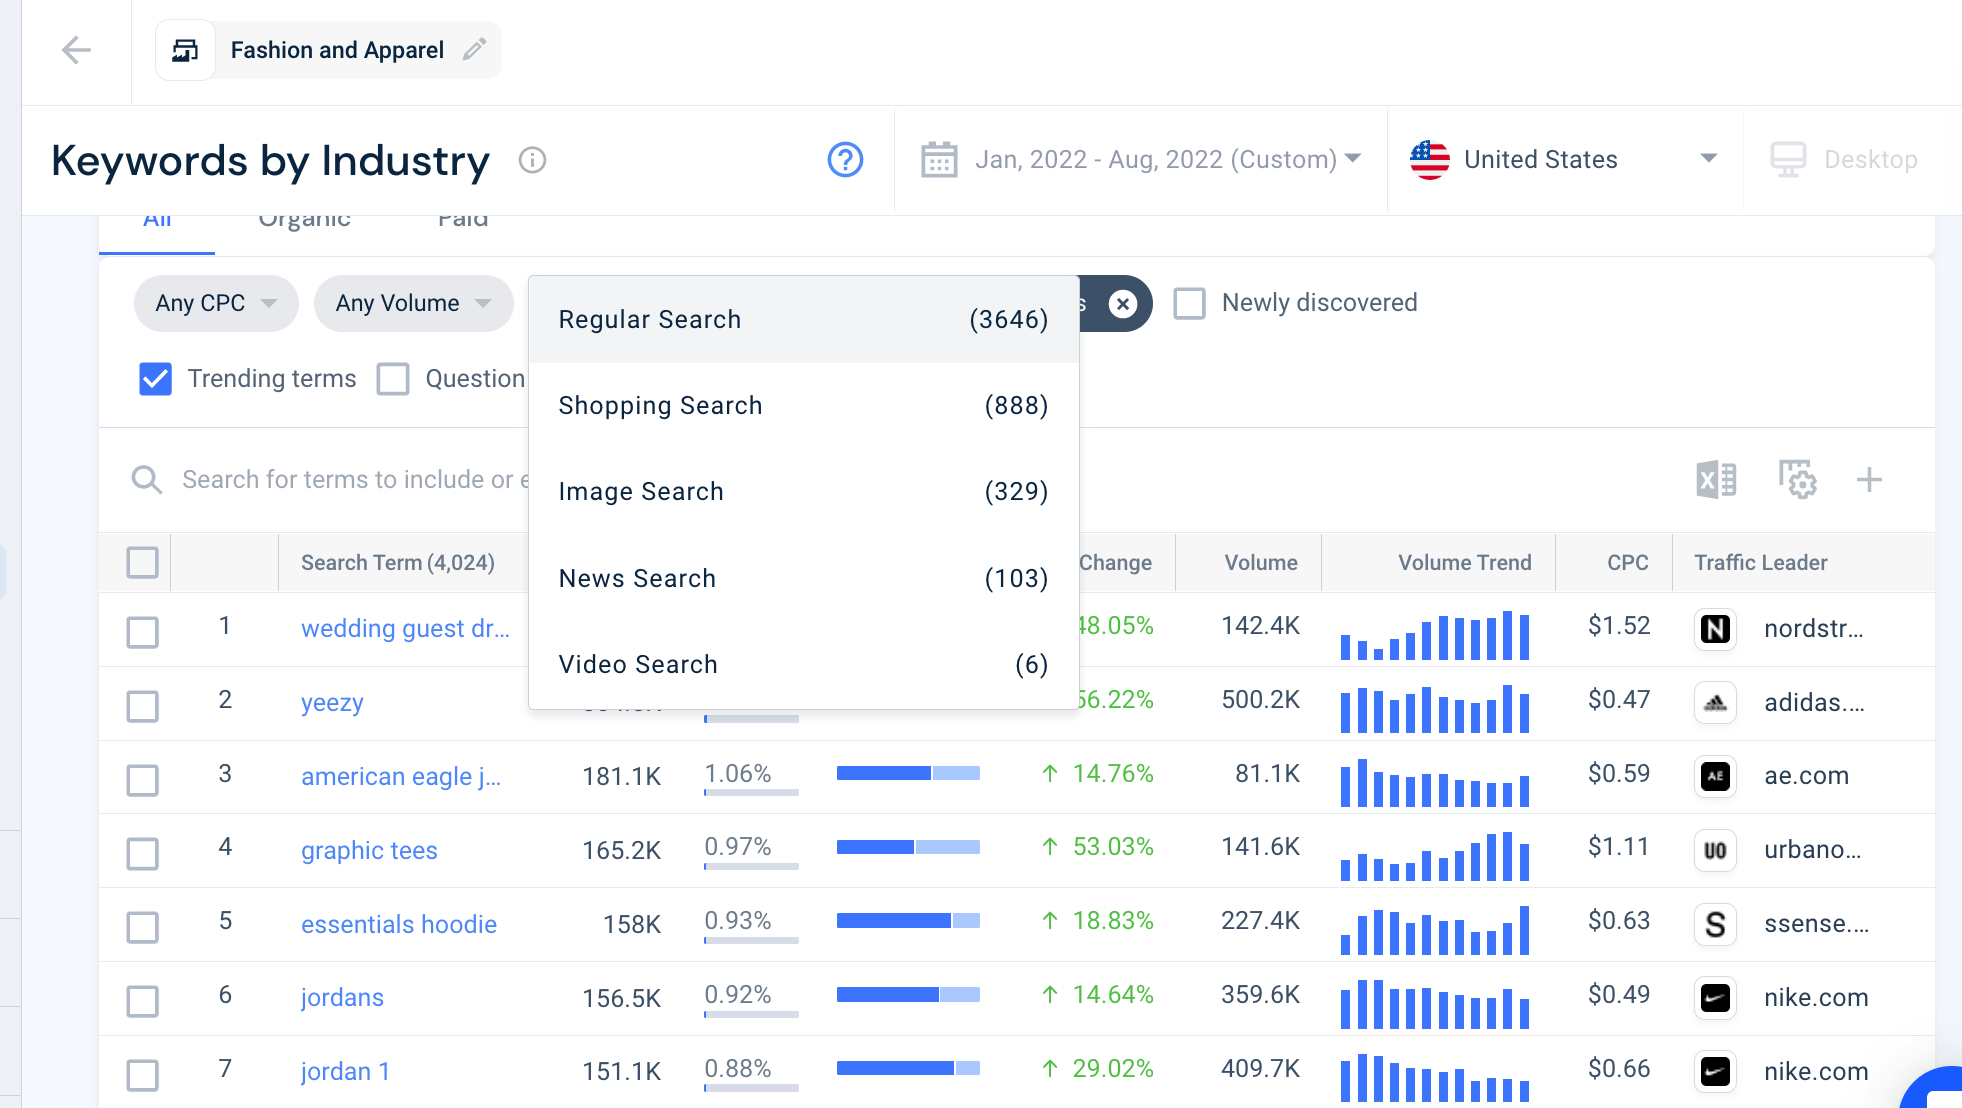Focus the search terms input field
Screen dimensions: 1962x1108
355,480
